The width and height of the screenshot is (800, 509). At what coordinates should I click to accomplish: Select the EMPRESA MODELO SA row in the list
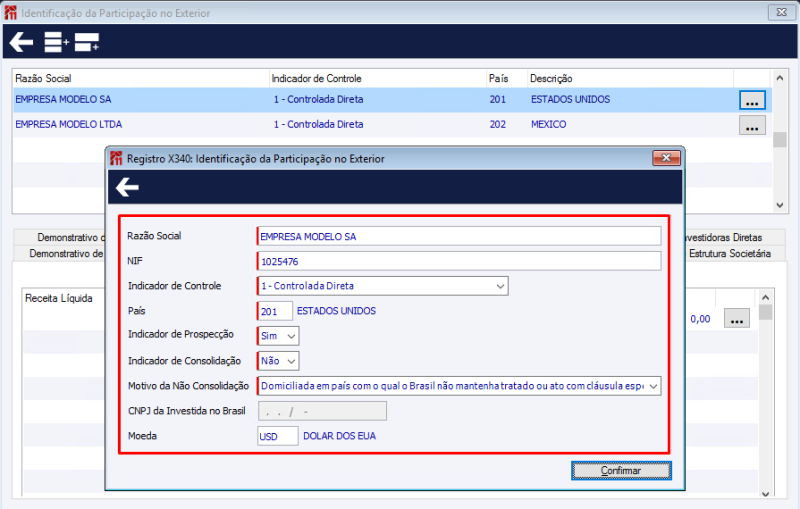pyautogui.click(x=392, y=99)
